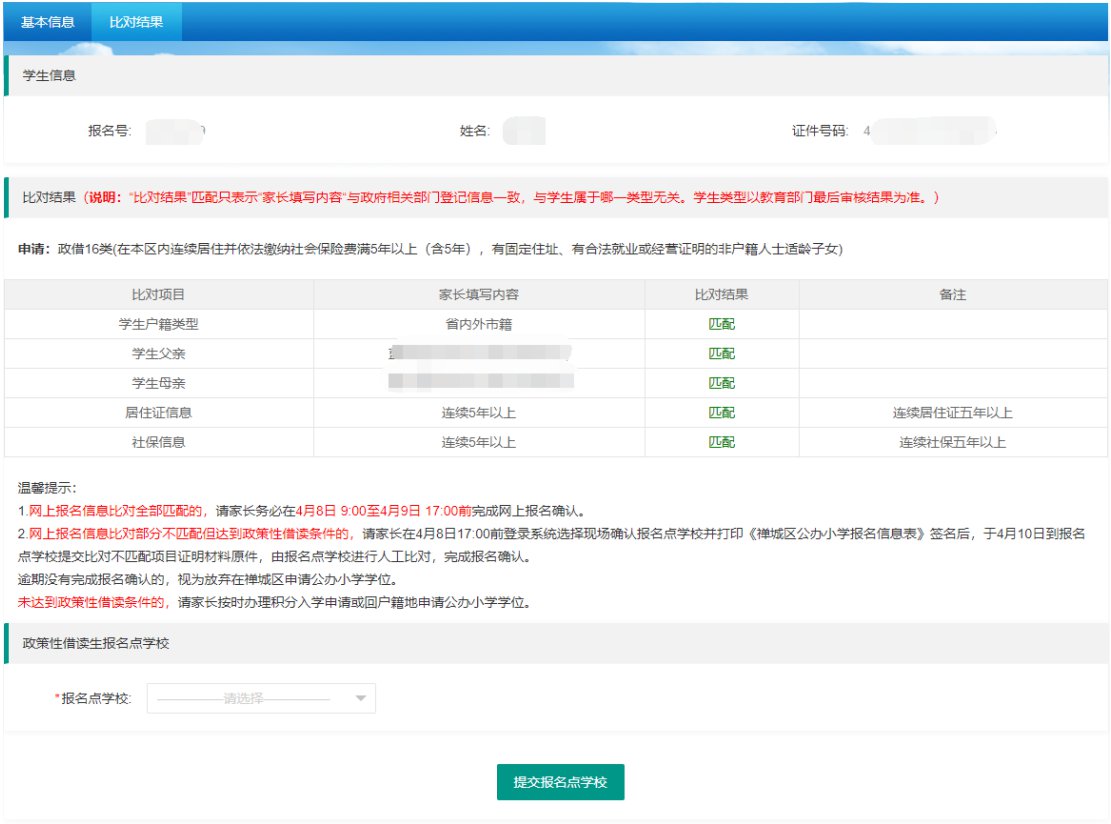
Task: Select the 居住证信息 row label
Action: tap(158, 412)
